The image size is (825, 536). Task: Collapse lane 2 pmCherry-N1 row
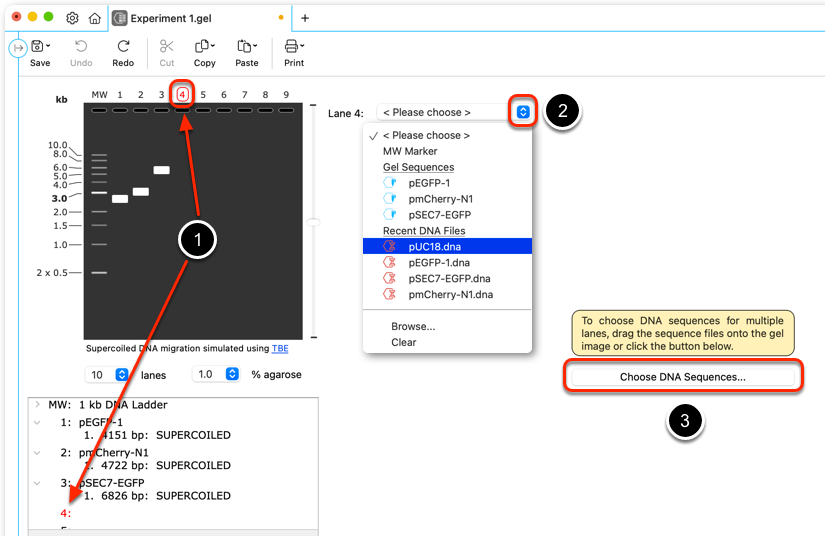point(37,452)
